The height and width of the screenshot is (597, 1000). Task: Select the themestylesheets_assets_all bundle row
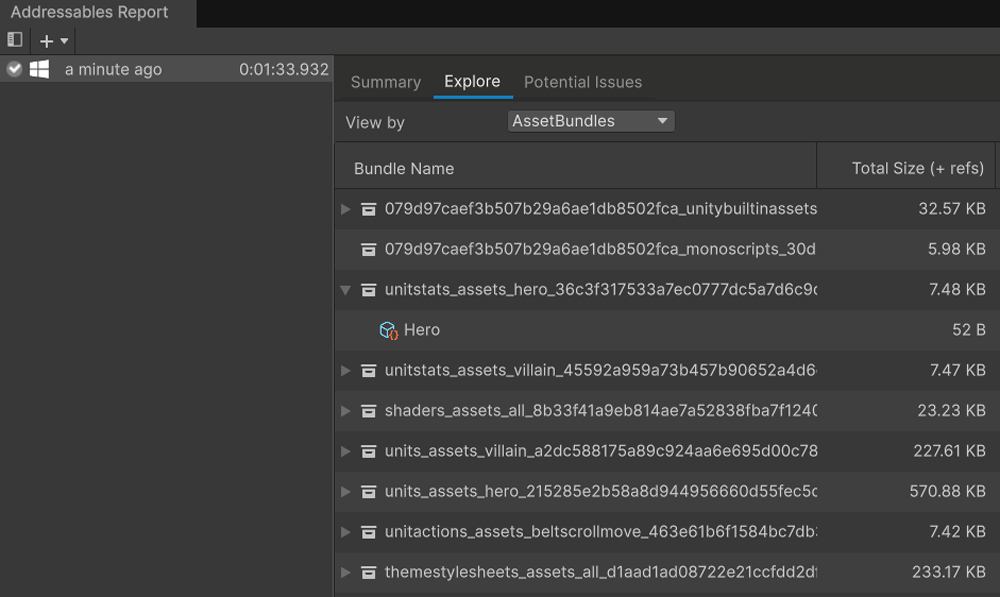coord(600,572)
